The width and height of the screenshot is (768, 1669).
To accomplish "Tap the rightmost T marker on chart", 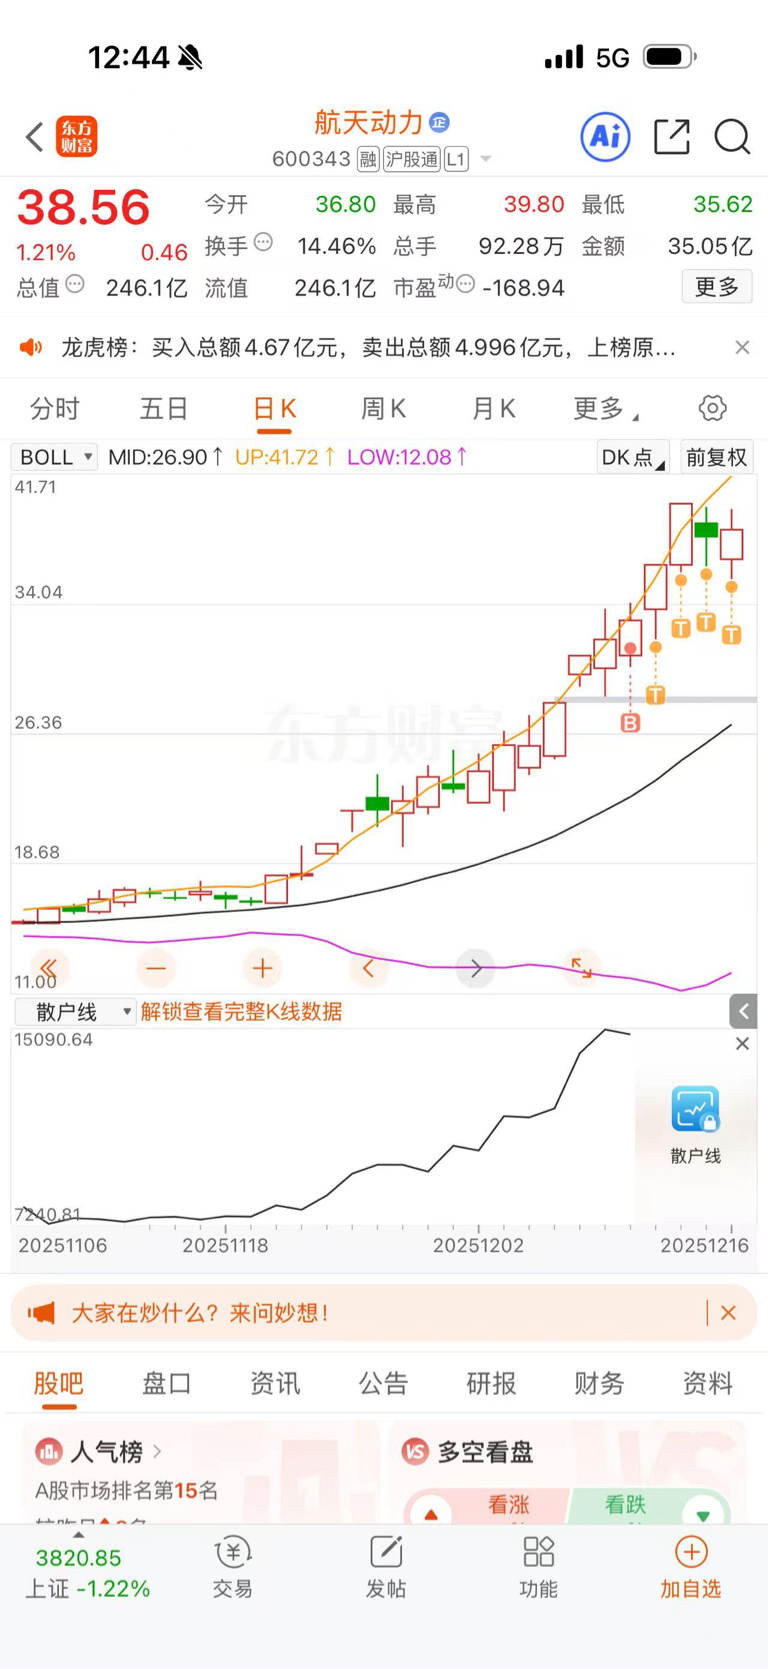I will tap(732, 634).
